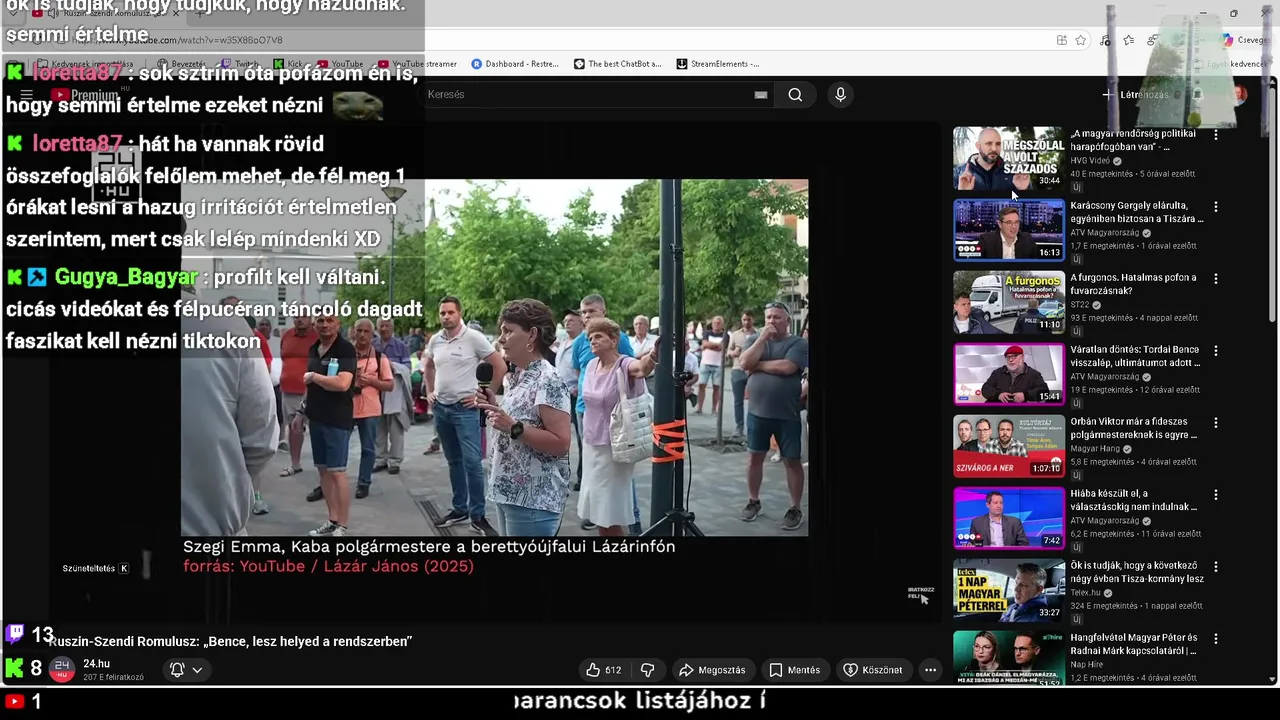Open options for the Nap Híre video
Image resolution: width=1280 pixels, height=720 pixels.
tap(1216, 639)
